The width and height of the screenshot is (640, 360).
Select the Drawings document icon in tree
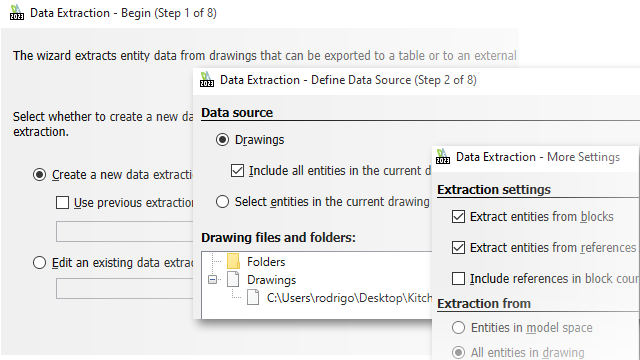click(x=233, y=280)
